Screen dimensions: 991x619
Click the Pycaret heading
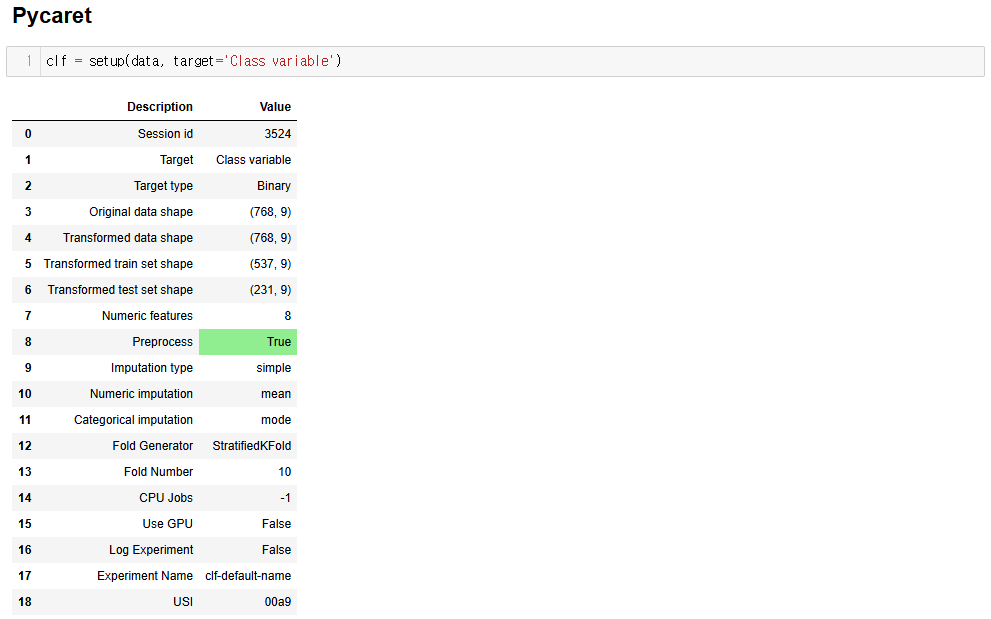[x=52, y=15]
